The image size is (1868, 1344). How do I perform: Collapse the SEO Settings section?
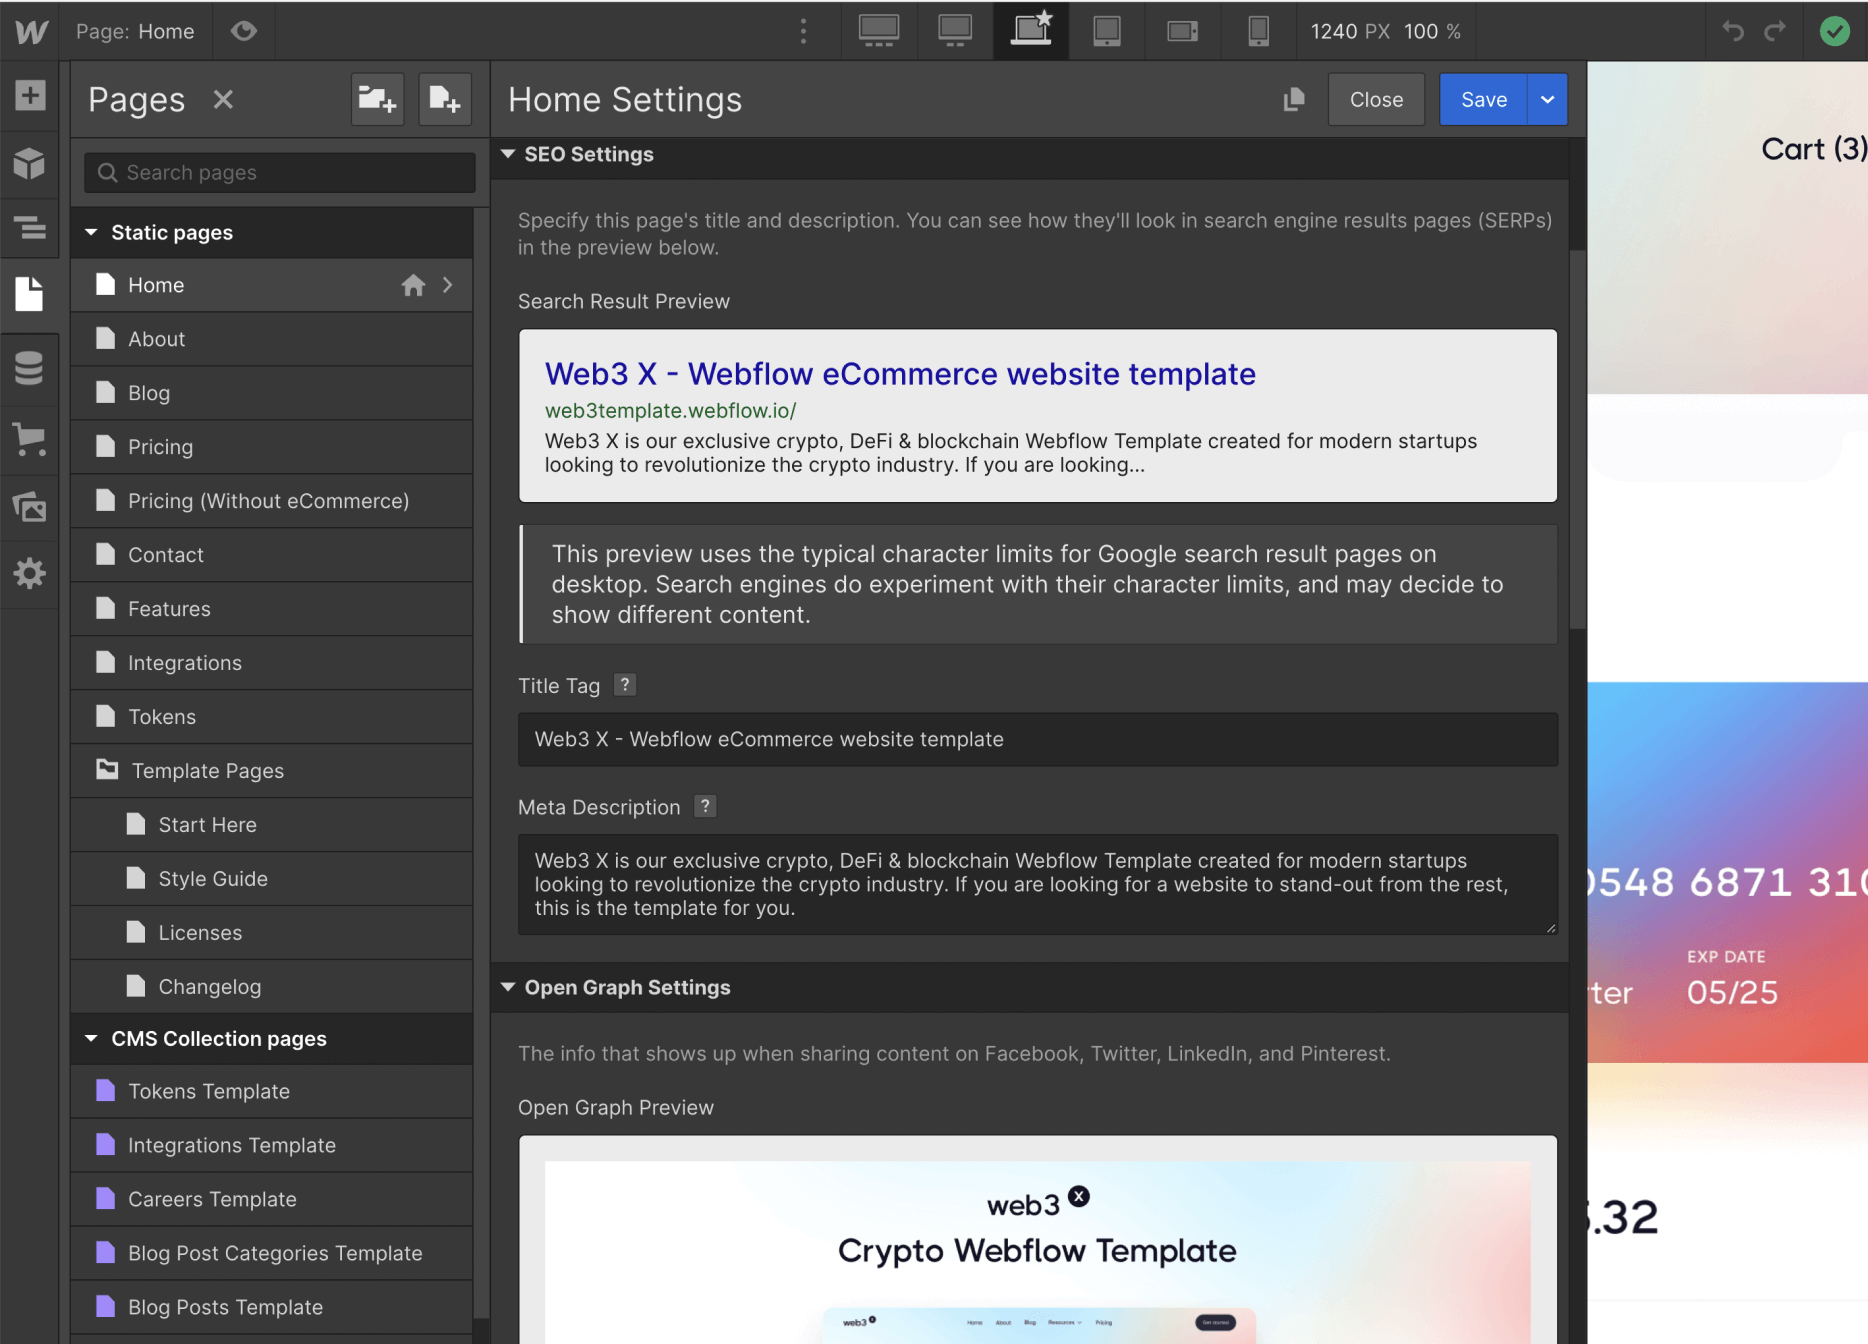coord(507,154)
